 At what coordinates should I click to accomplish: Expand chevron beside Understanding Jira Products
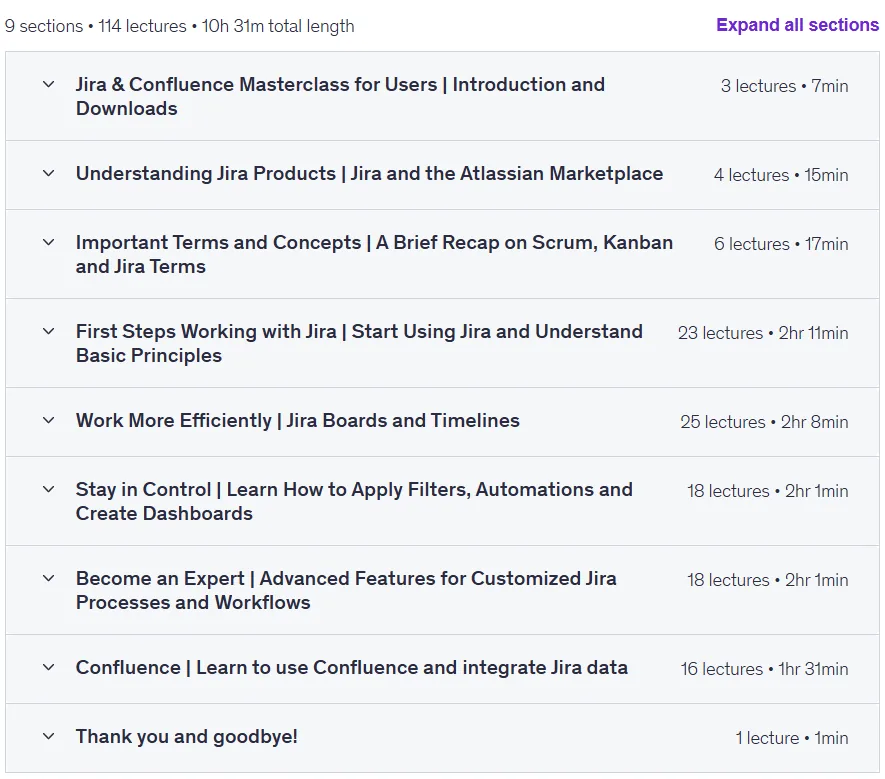[x=49, y=173]
